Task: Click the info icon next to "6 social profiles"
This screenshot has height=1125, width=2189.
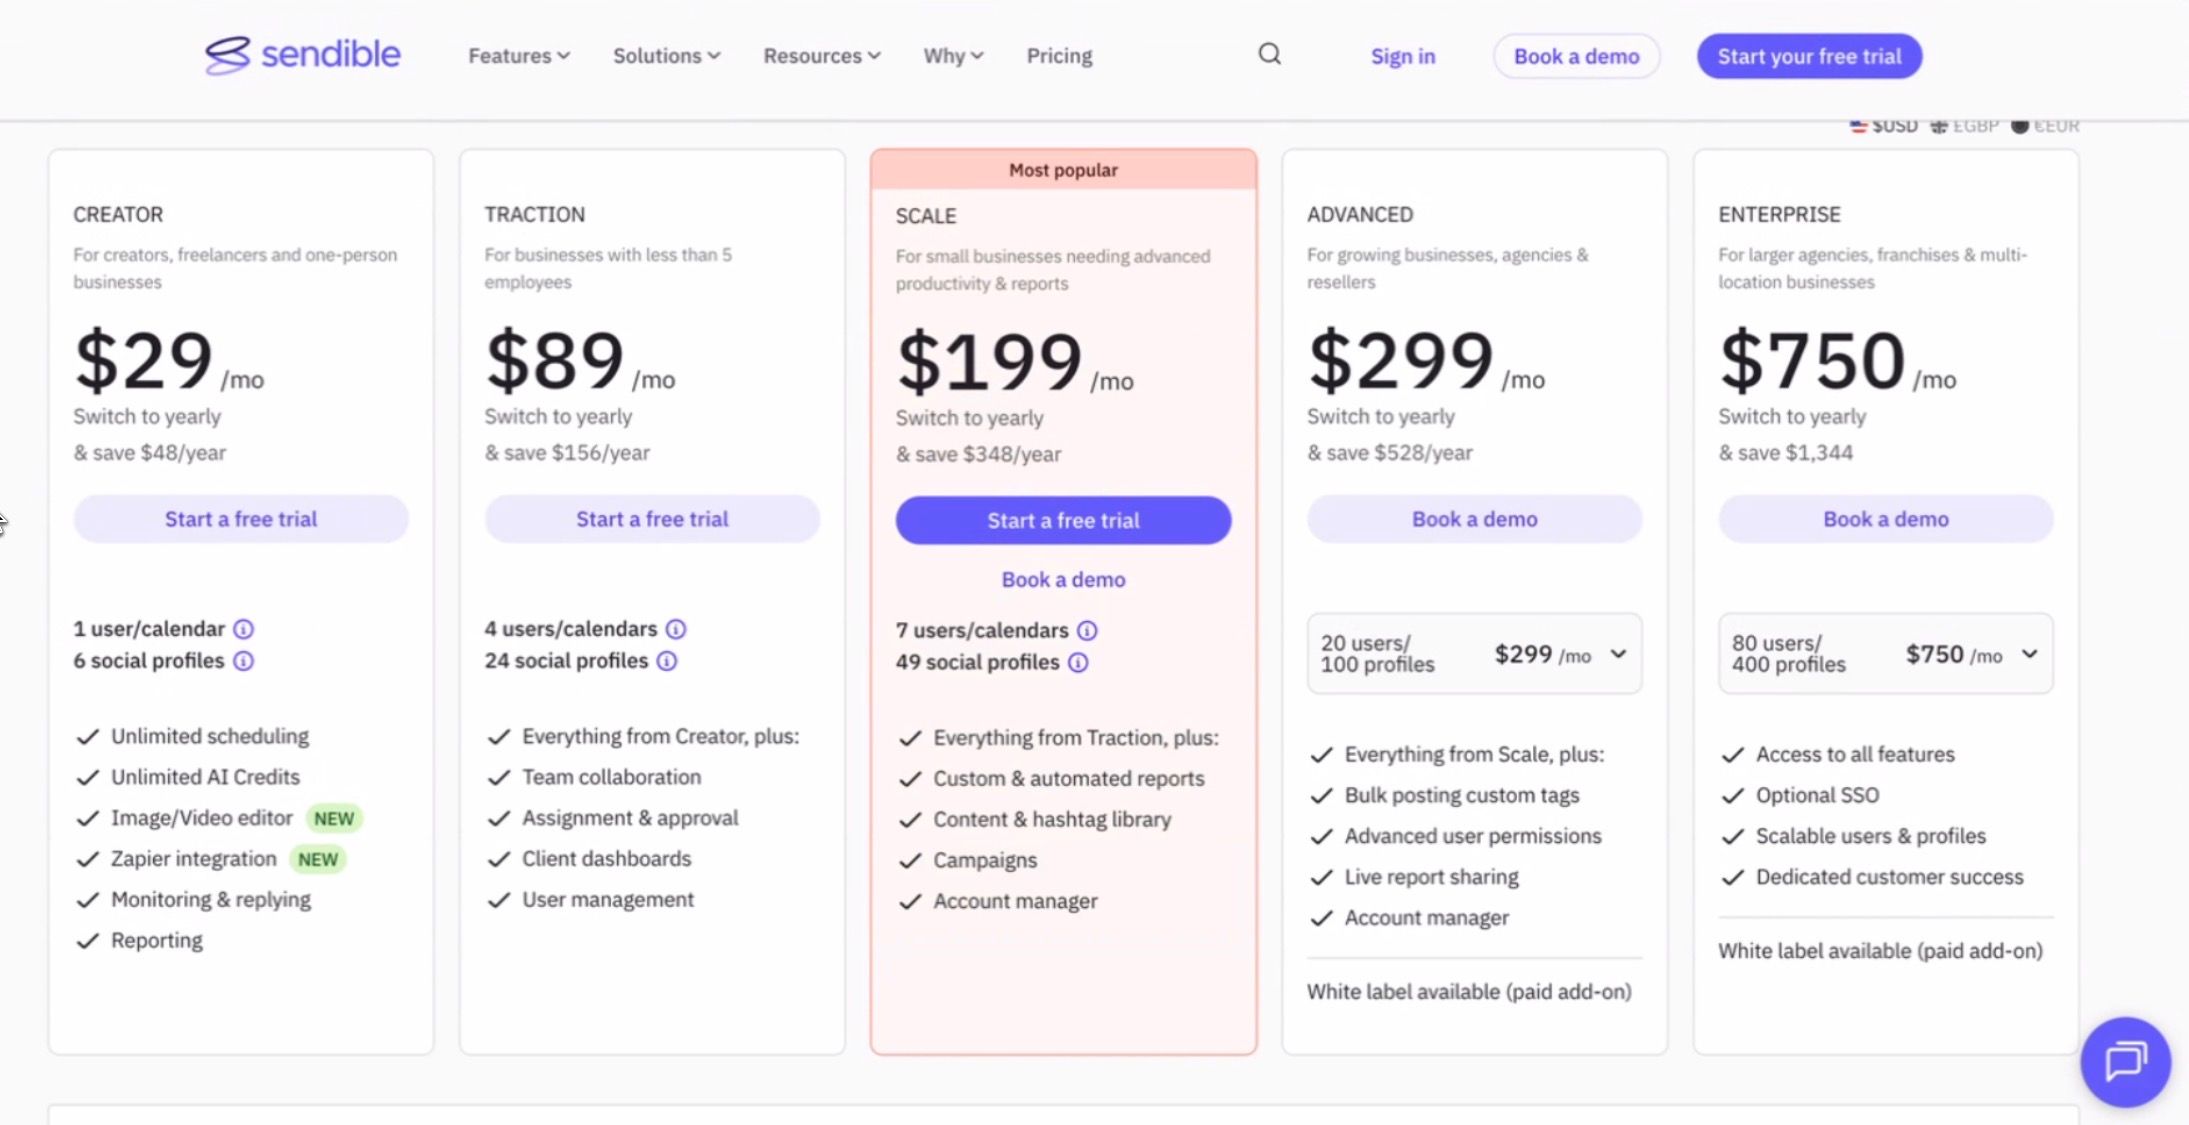Action: point(243,661)
